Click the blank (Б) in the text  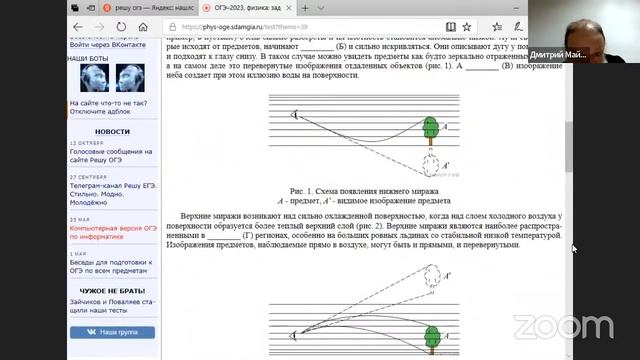click(317, 47)
